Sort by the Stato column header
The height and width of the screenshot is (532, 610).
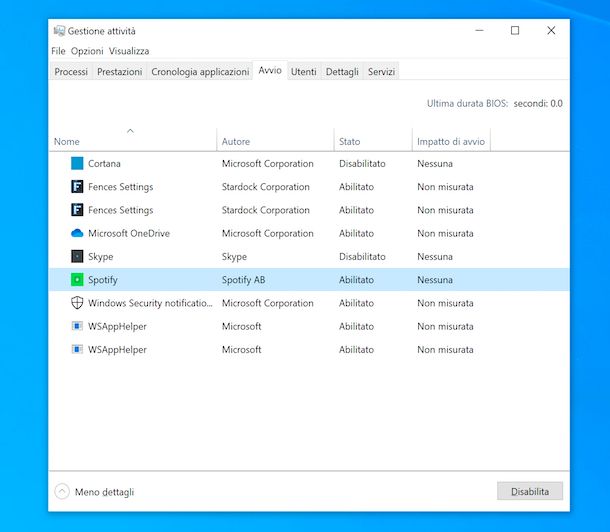point(373,141)
